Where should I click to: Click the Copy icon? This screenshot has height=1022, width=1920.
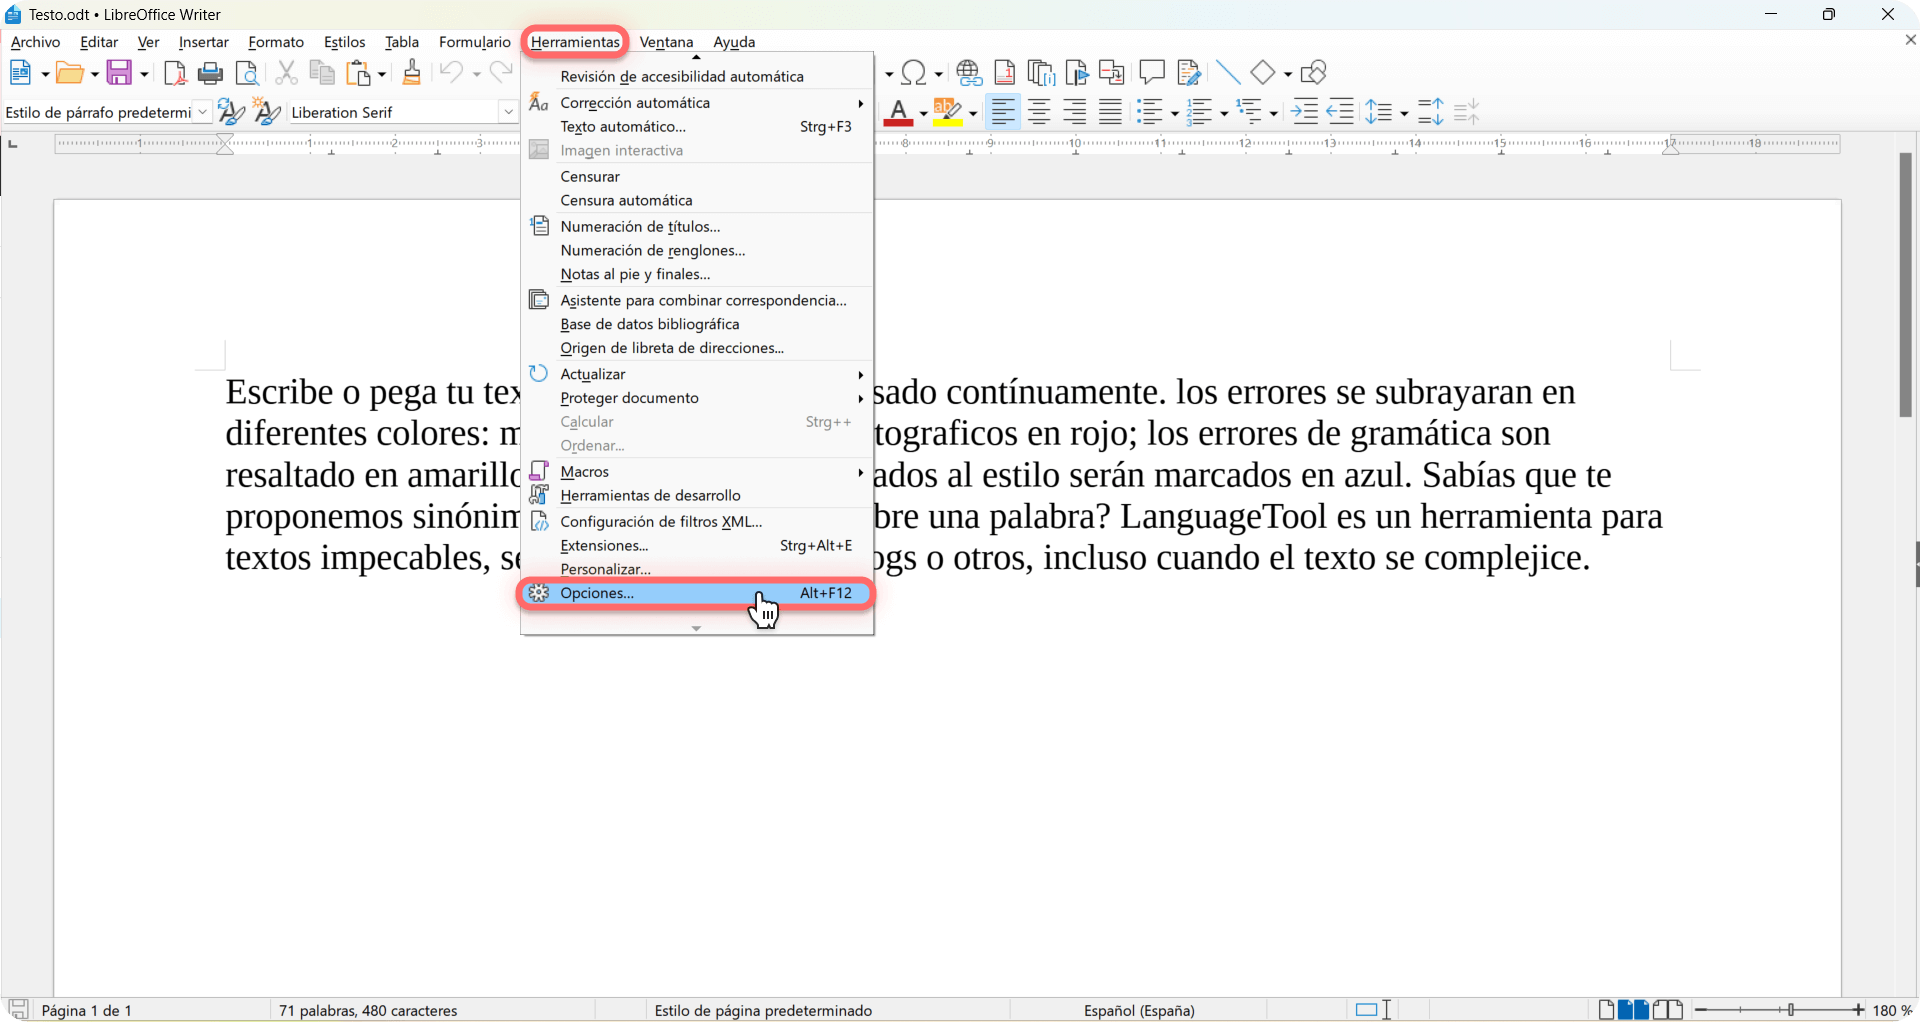click(x=322, y=73)
